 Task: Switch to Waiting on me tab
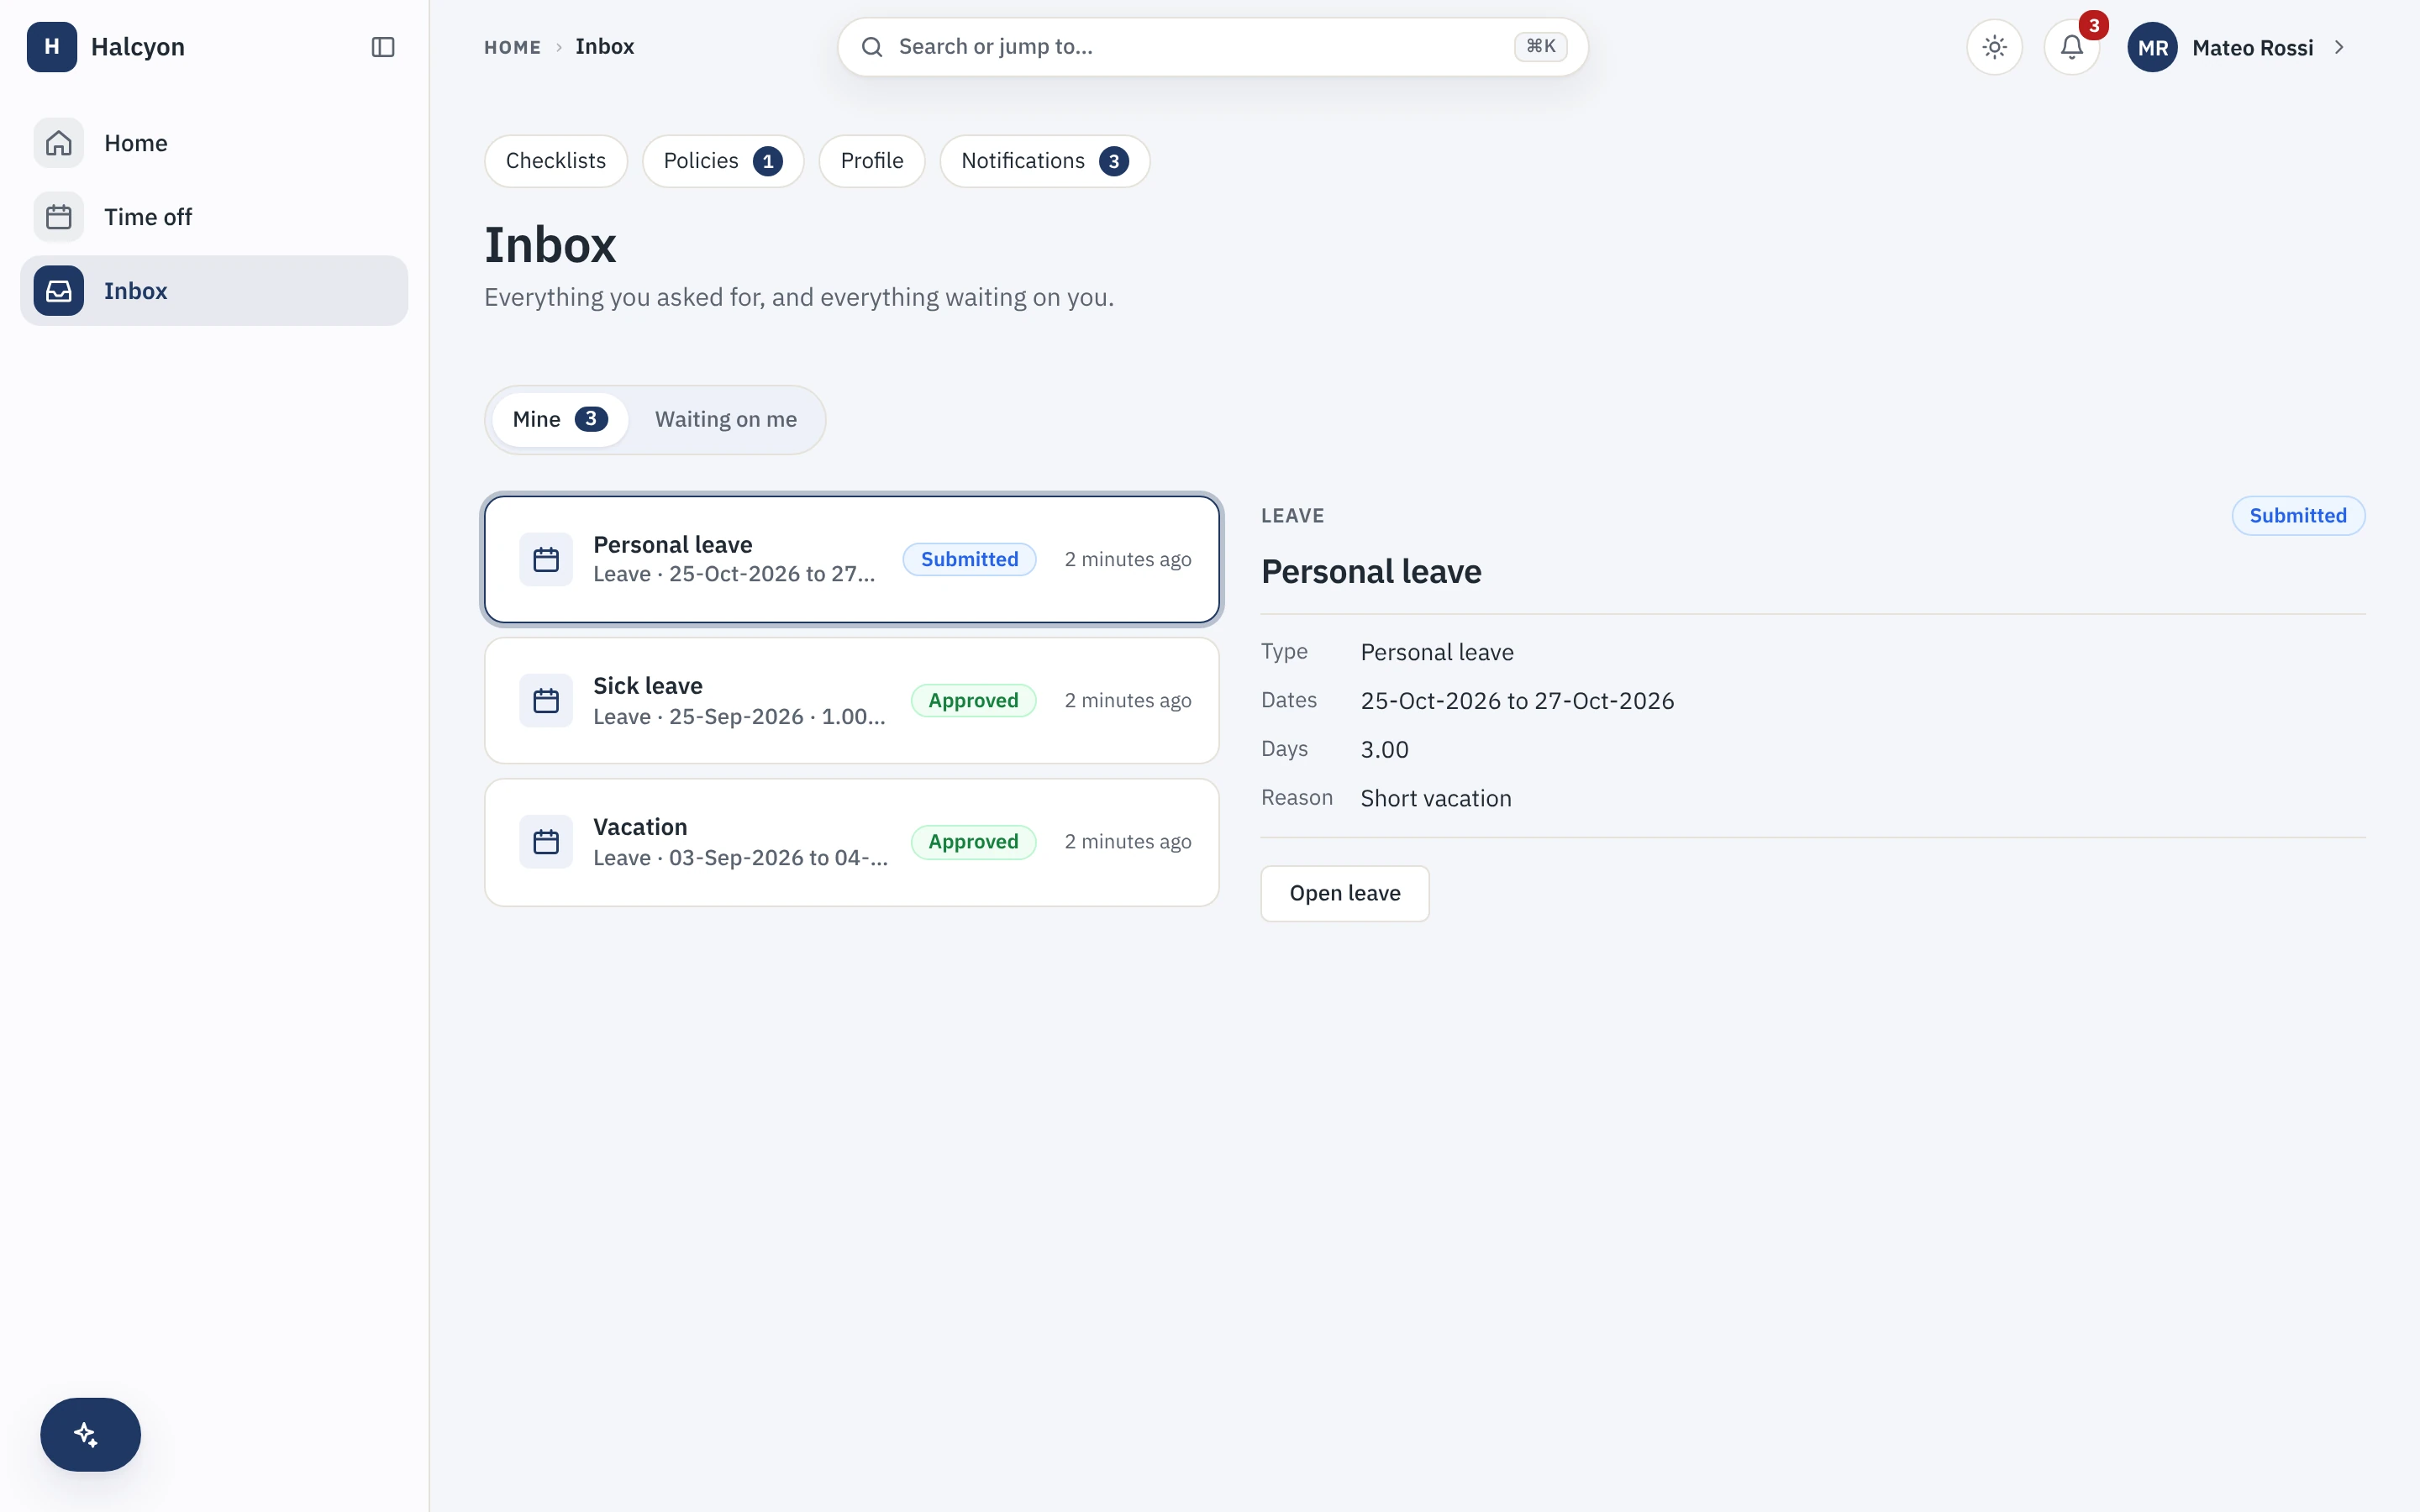[x=726, y=419]
